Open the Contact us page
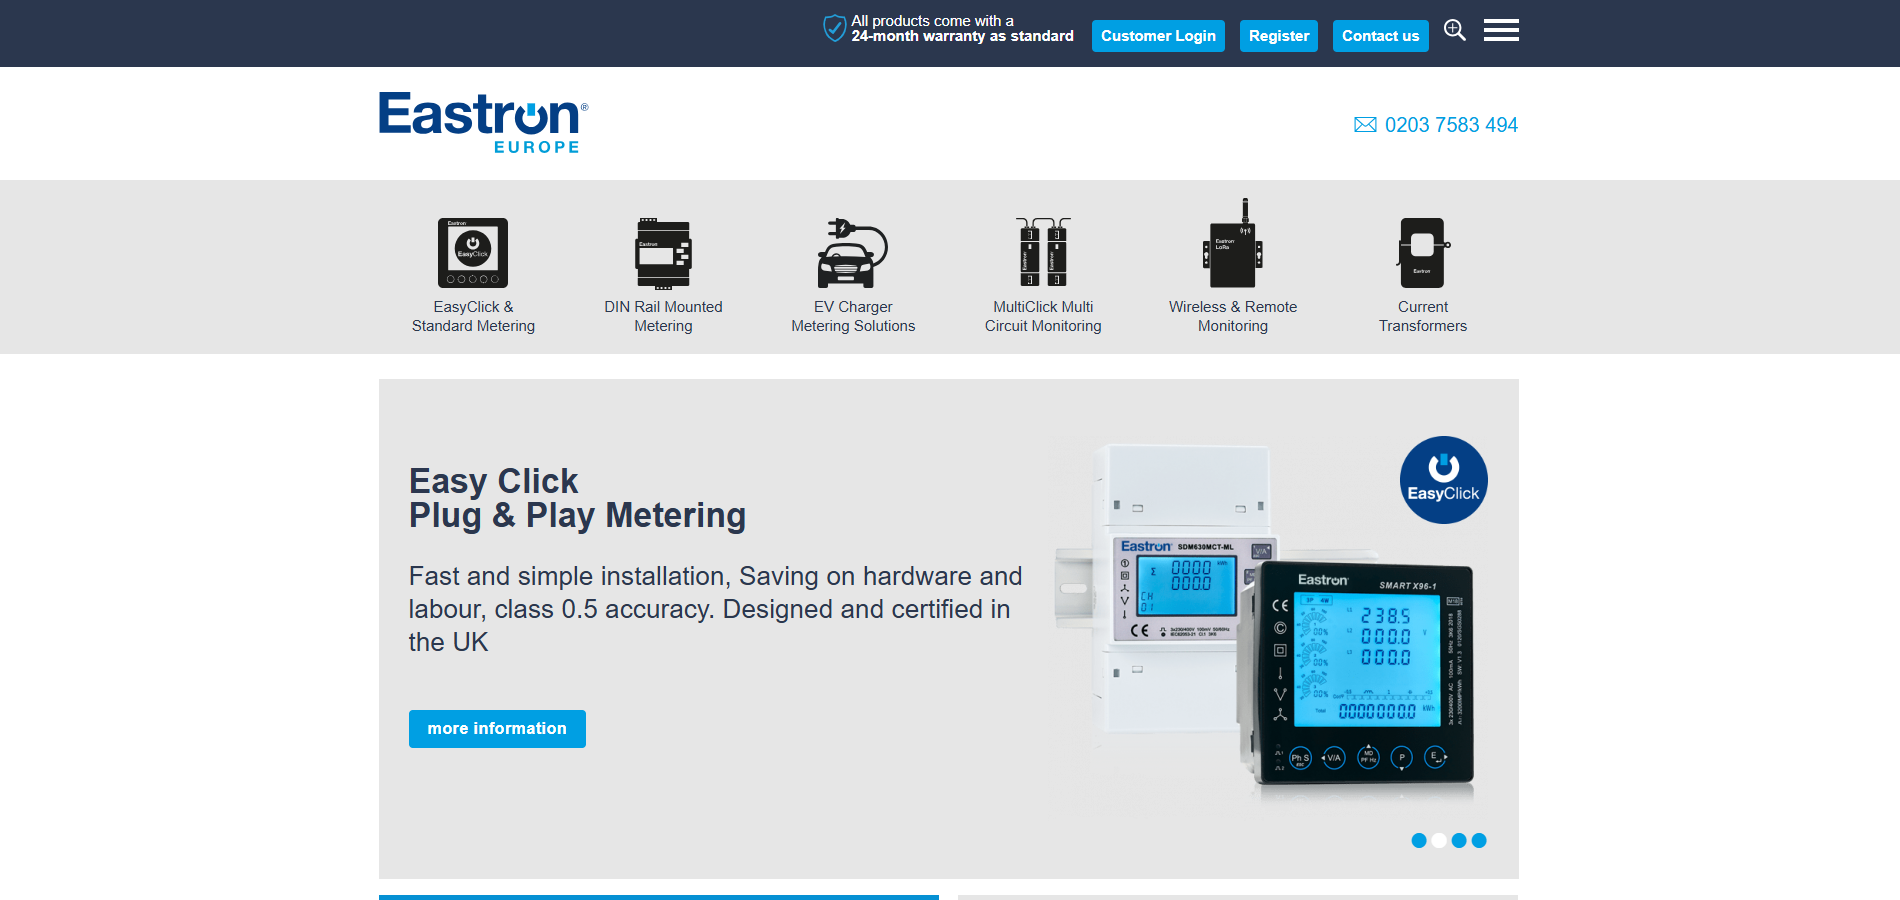Image resolution: width=1900 pixels, height=900 pixels. [x=1380, y=36]
